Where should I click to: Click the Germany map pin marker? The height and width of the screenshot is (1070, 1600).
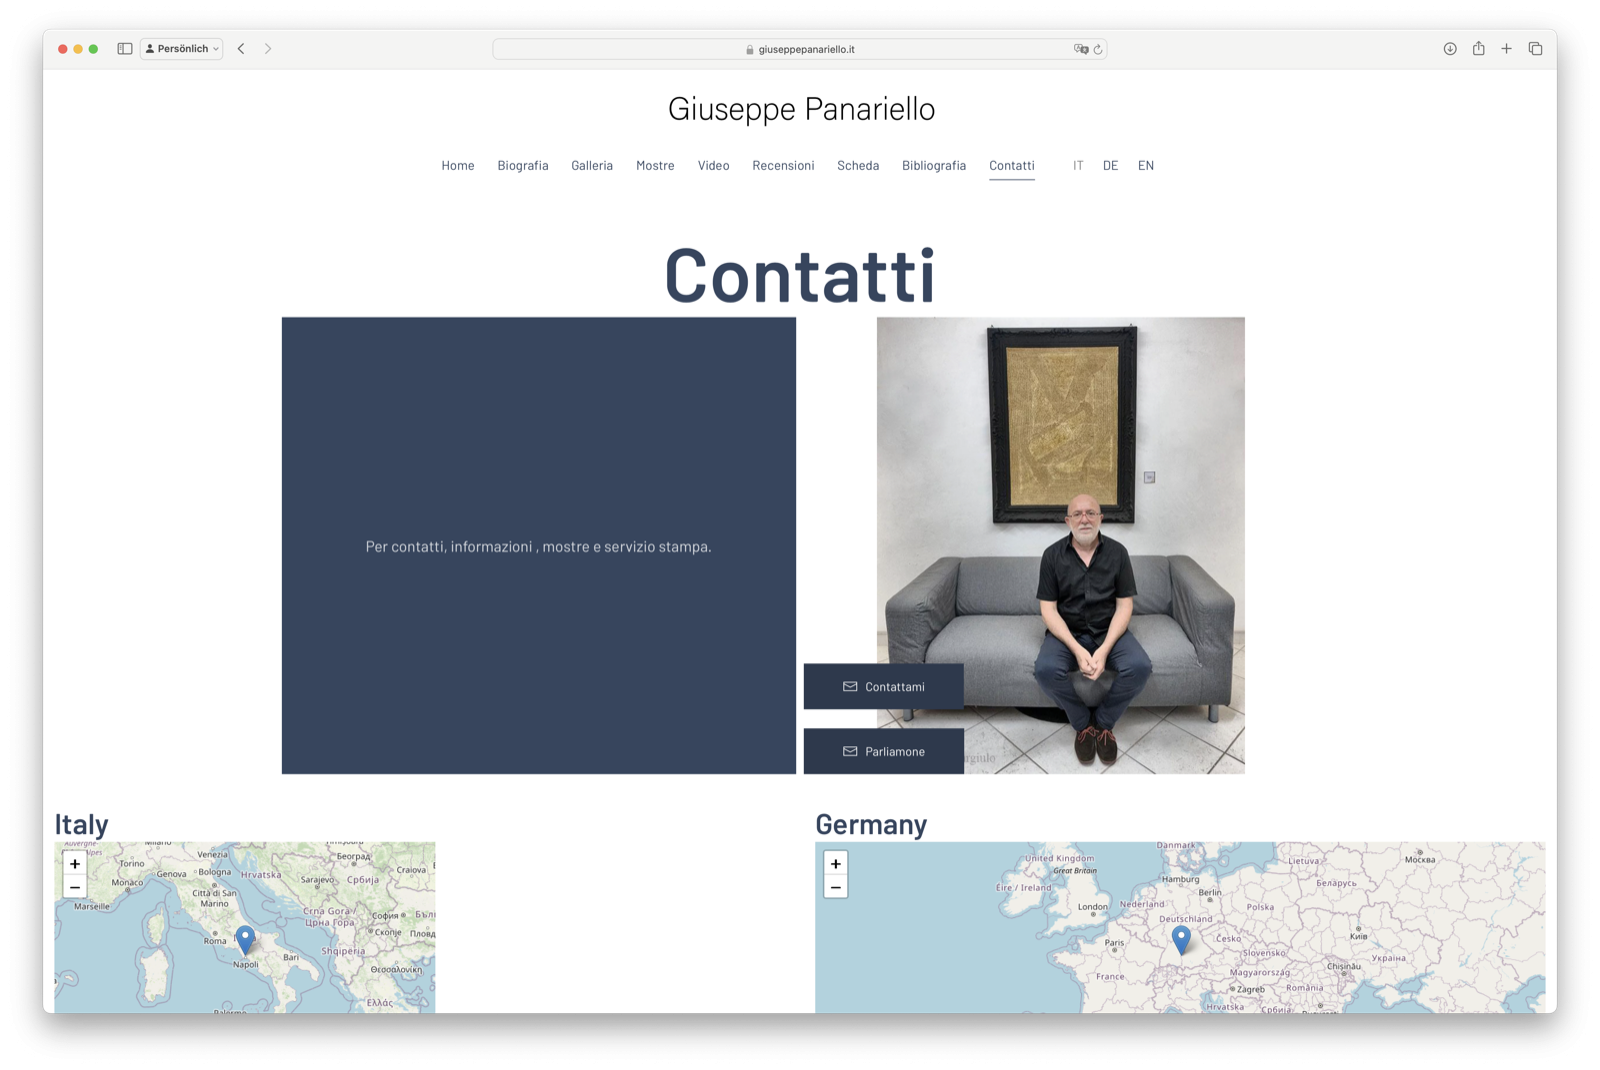point(1181,940)
